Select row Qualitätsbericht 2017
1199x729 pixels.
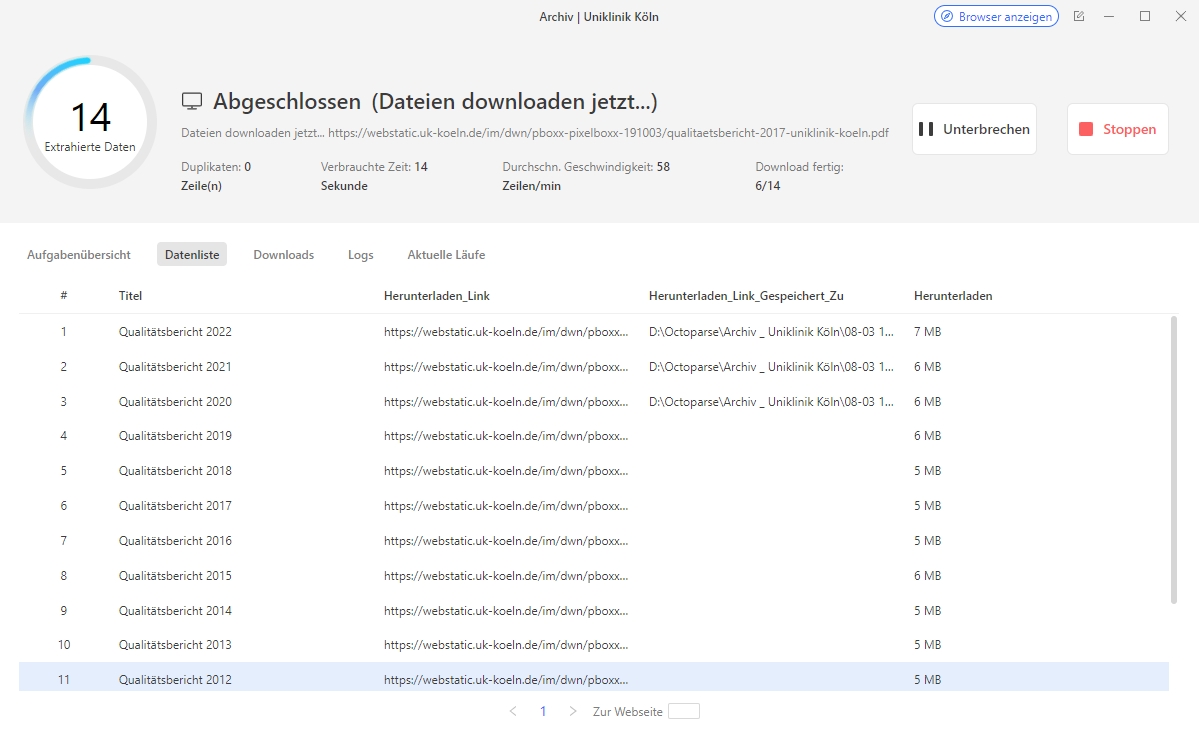[x=593, y=506]
